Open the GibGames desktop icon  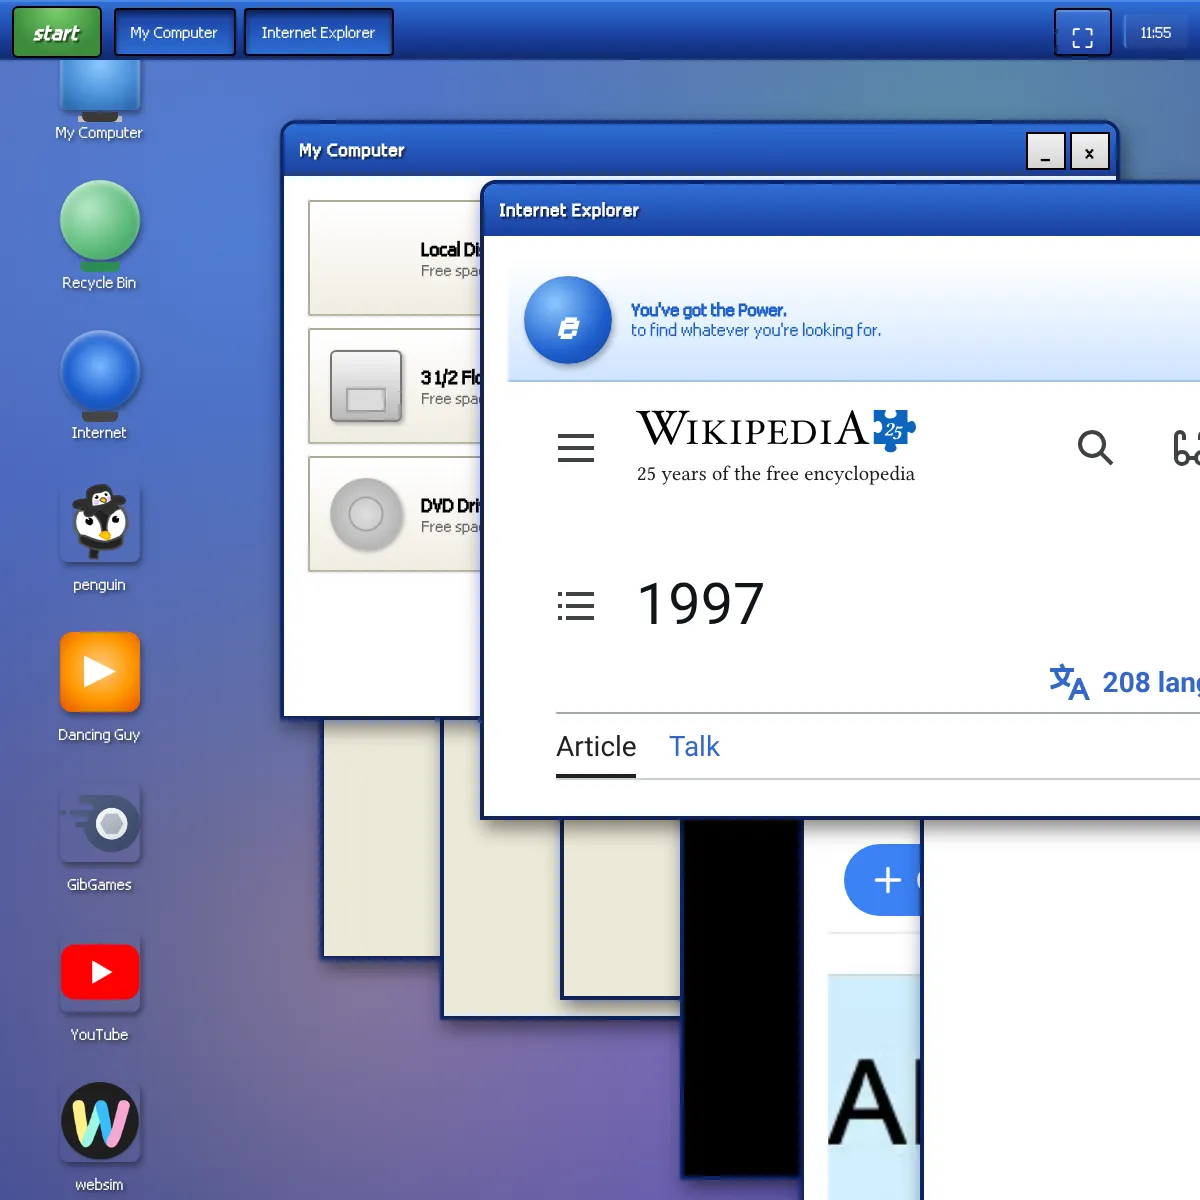[x=99, y=837]
